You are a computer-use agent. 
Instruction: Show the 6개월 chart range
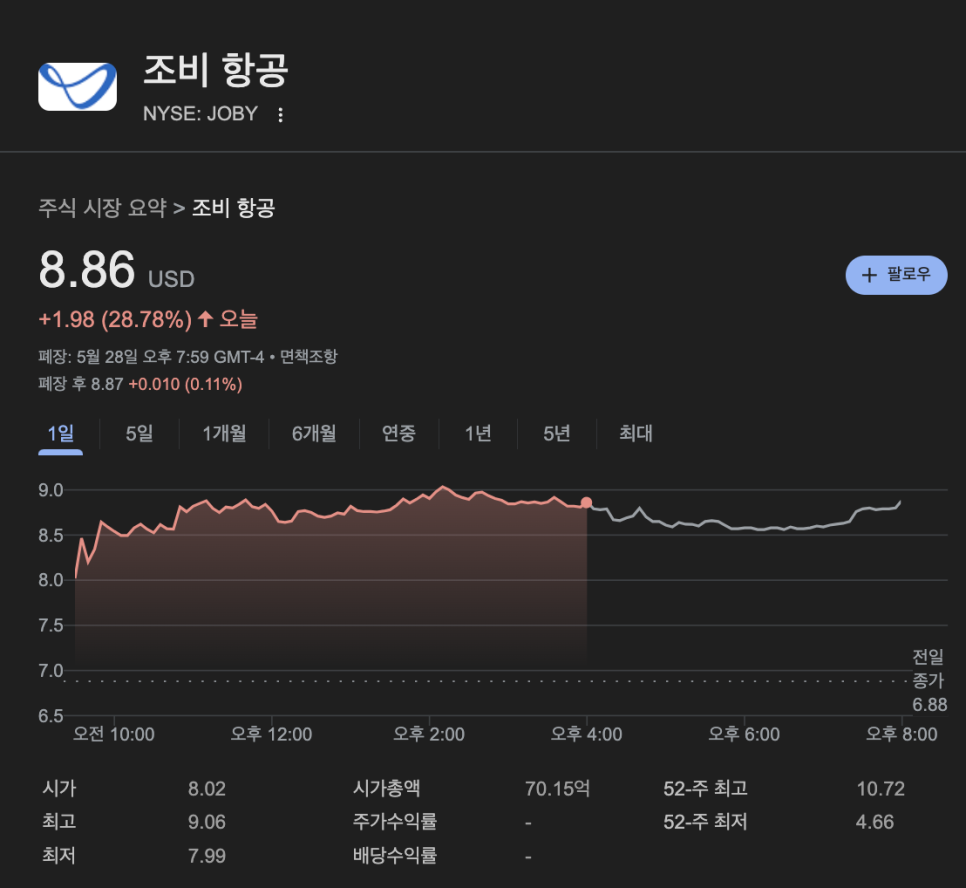pos(314,434)
